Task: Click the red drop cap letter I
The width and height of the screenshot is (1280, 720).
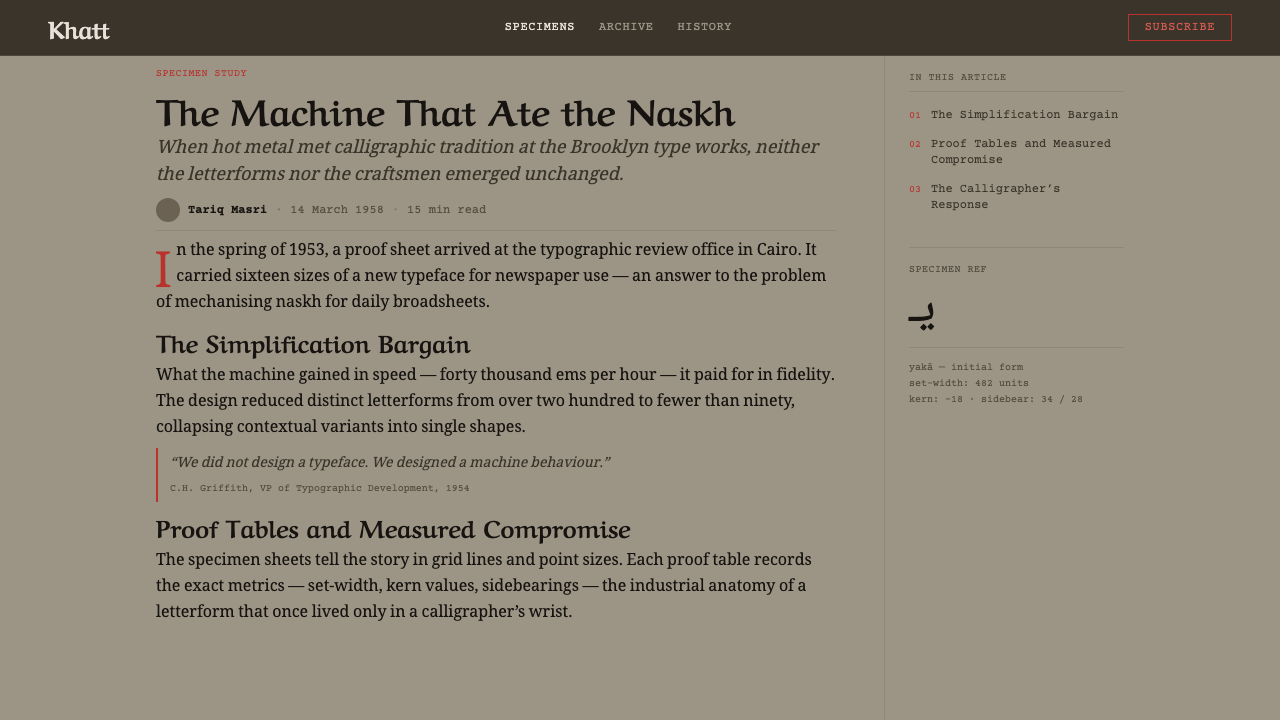Action: coord(163,269)
